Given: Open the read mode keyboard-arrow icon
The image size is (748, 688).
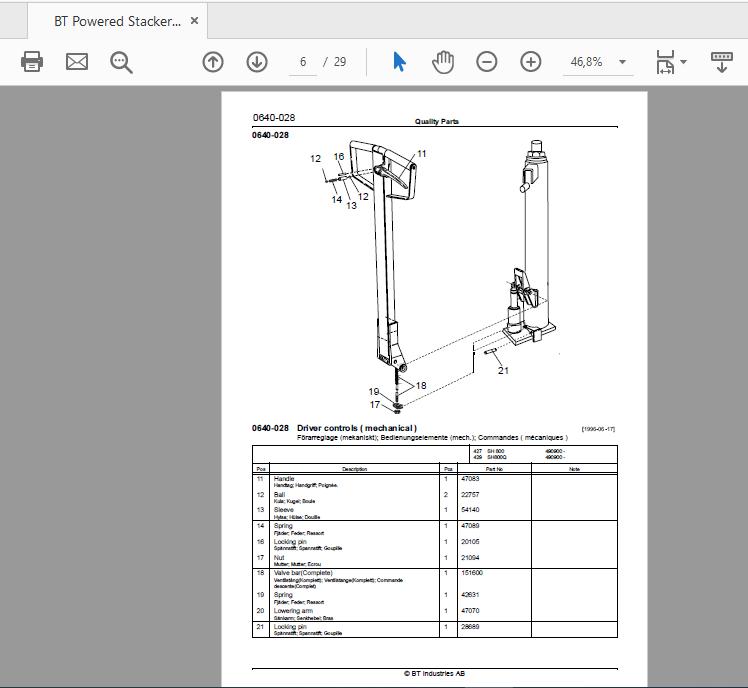Looking at the screenshot, I should (722, 62).
